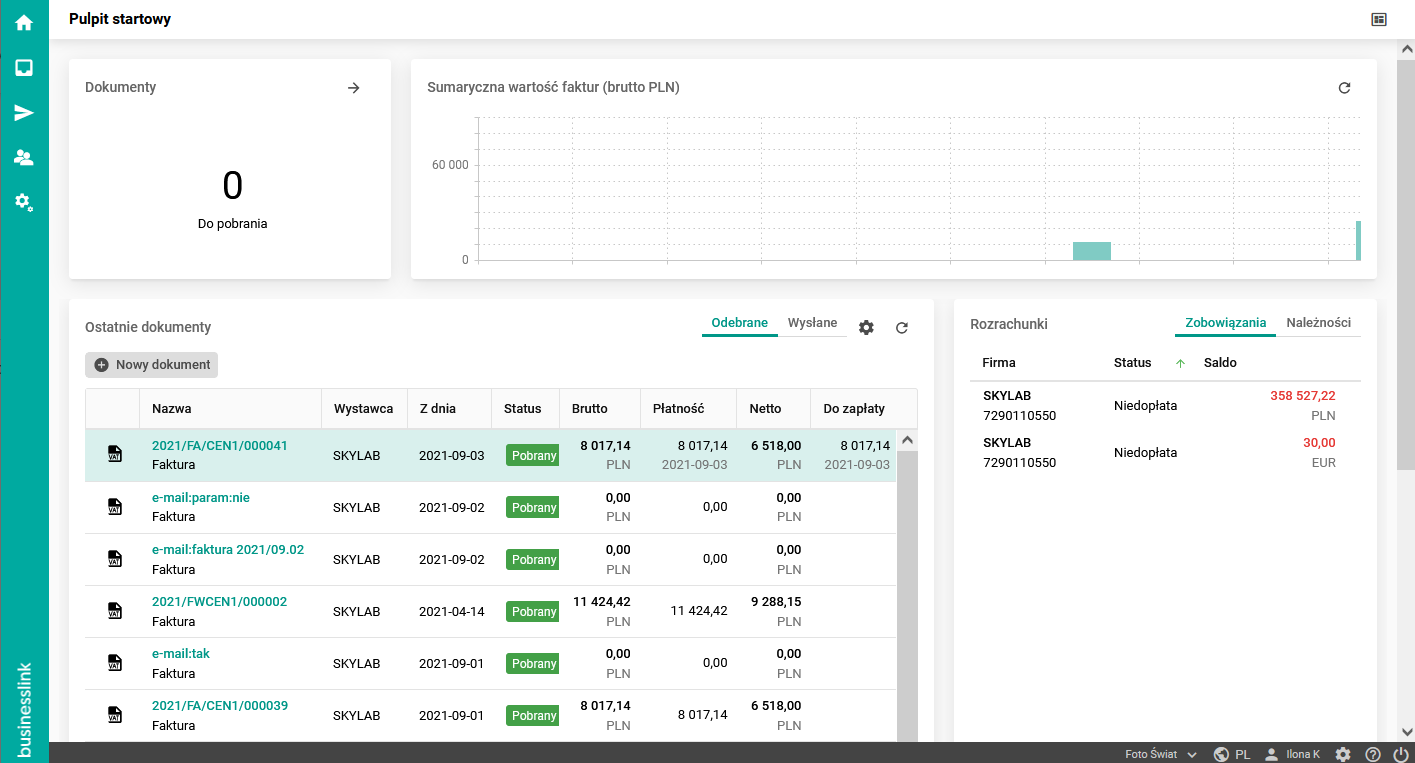The width and height of the screenshot is (1415, 763).
Task: Open document 2021/FA/CEN1/000041
Action: tap(220, 445)
